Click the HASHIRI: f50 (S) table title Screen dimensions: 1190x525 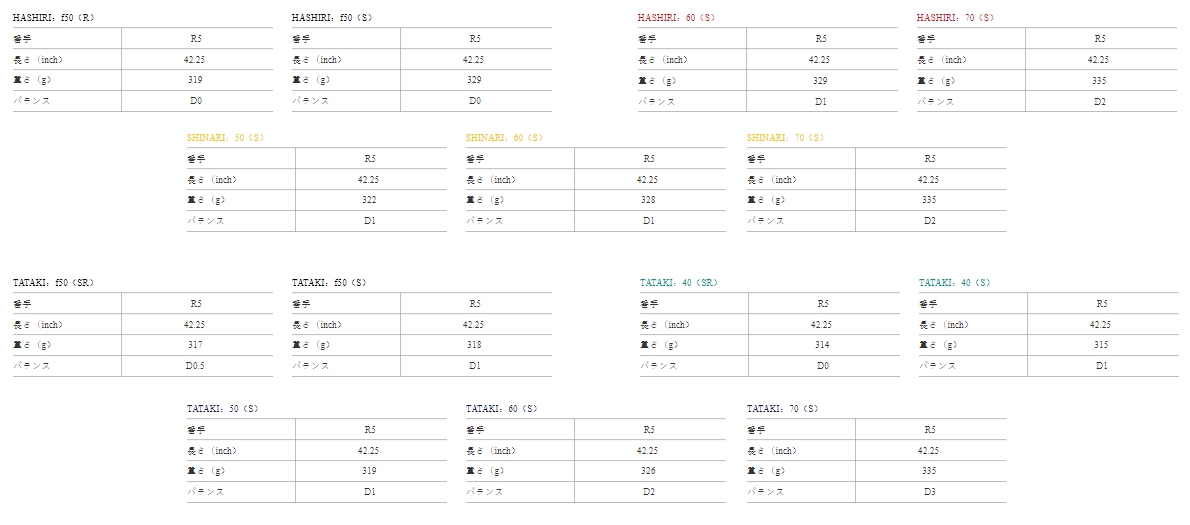[332, 17]
